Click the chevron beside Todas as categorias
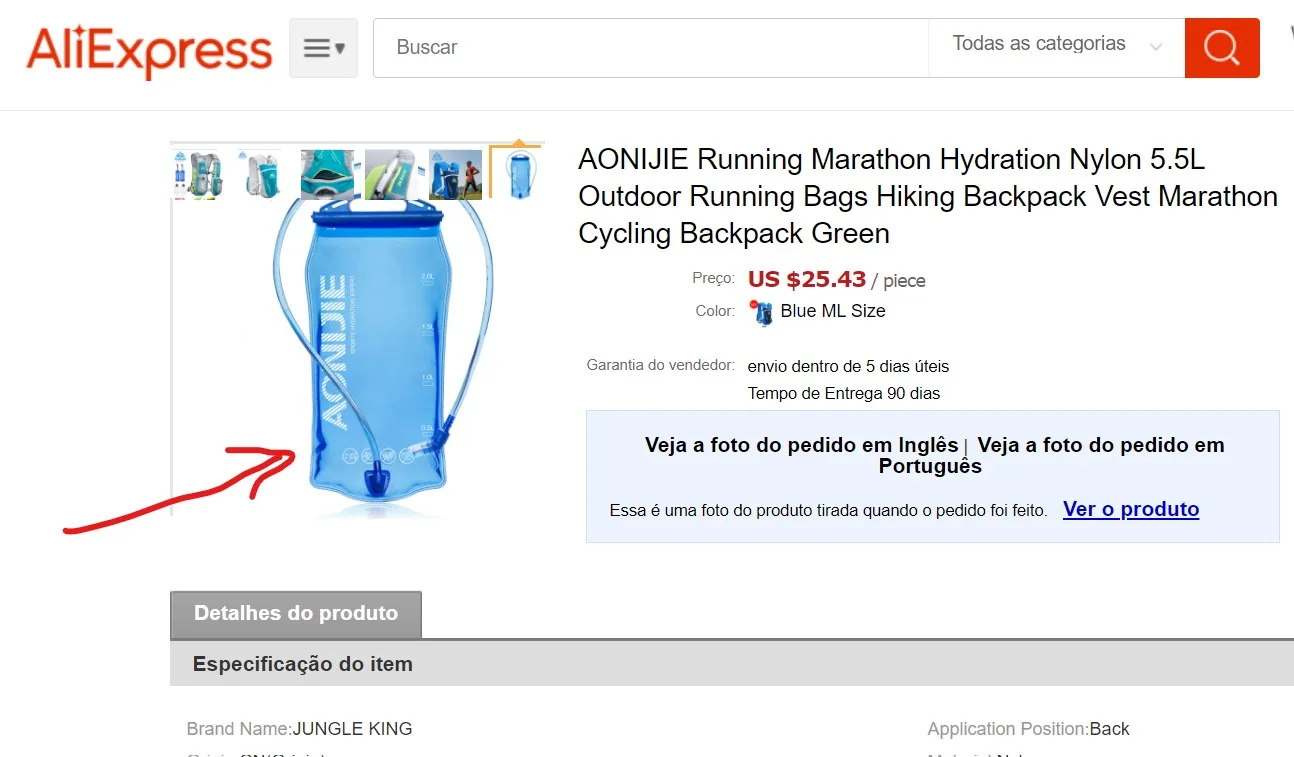The width and height of the screenshot is (1294, 757). [x=1156, y=47]
